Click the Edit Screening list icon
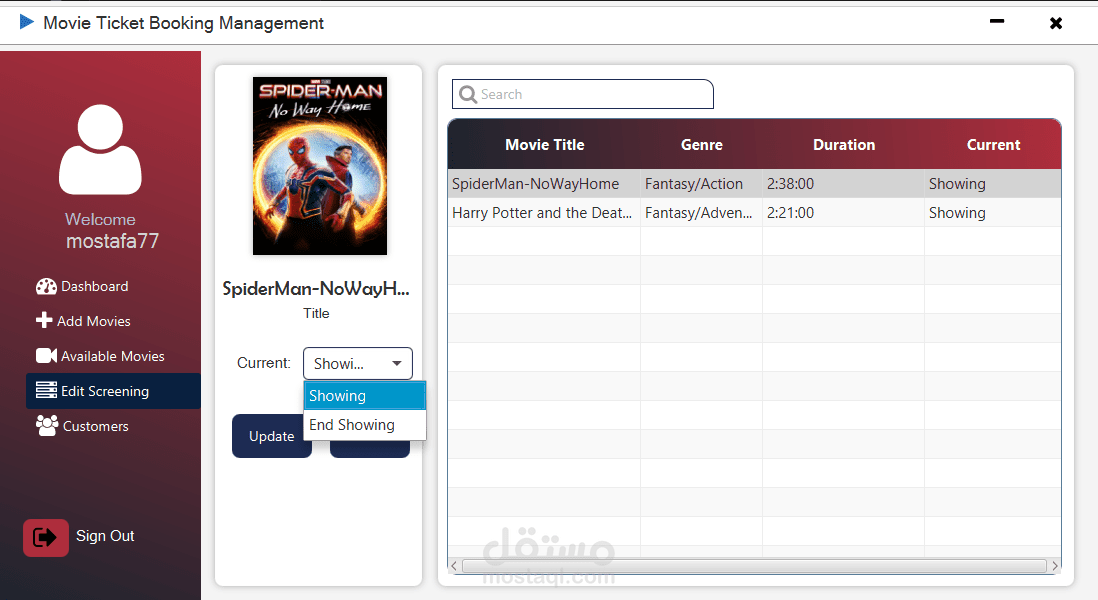The image size is (1098, 600). (46, 390)
